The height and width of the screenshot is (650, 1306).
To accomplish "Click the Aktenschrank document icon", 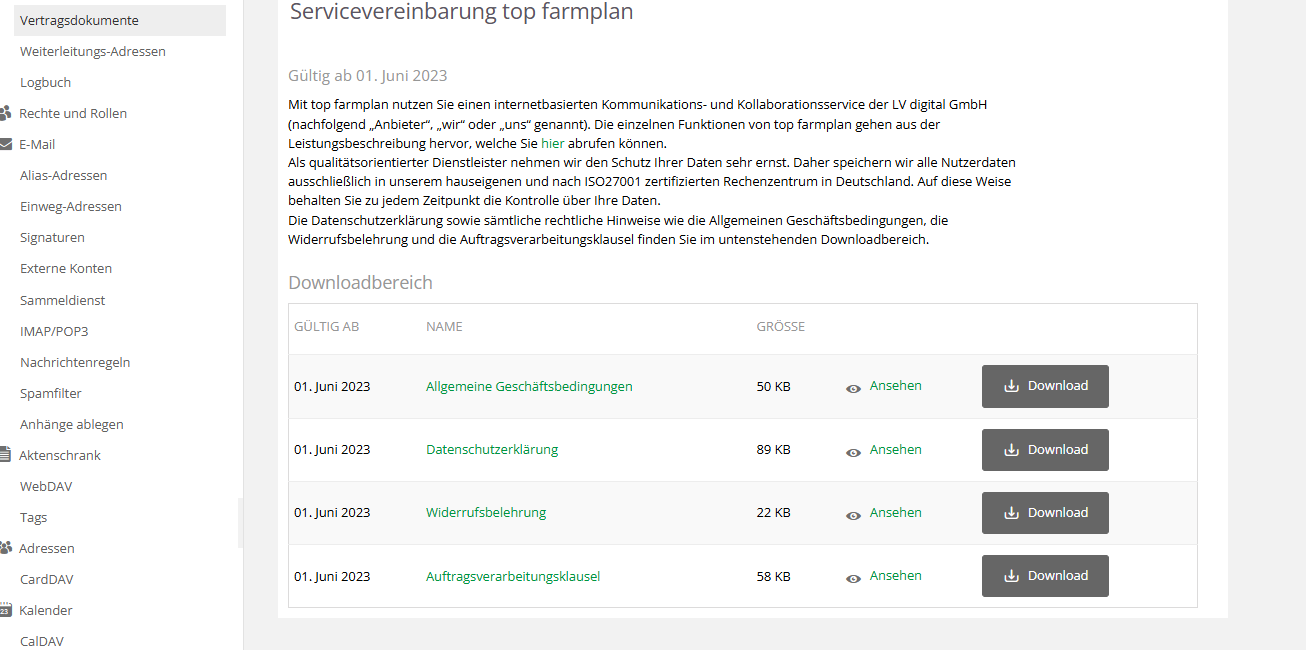I will point(6,455).
